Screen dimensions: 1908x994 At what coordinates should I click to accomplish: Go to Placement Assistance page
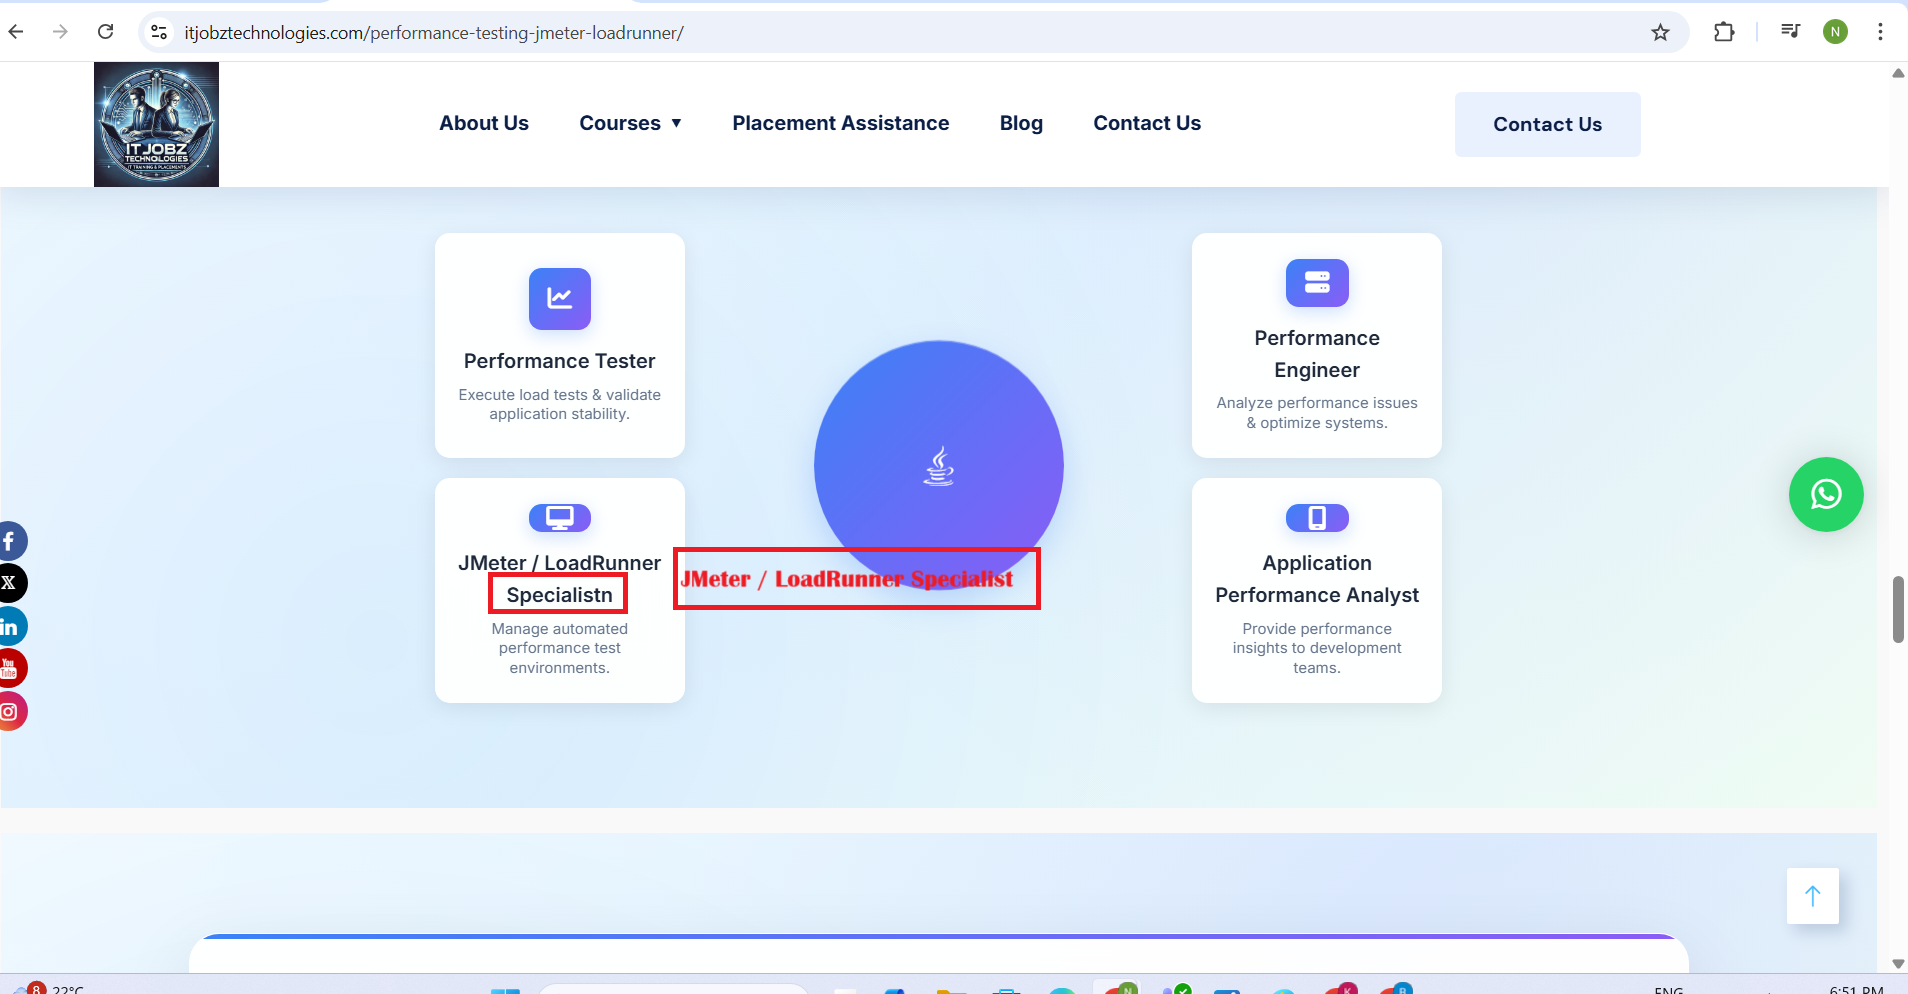point(840,123)
